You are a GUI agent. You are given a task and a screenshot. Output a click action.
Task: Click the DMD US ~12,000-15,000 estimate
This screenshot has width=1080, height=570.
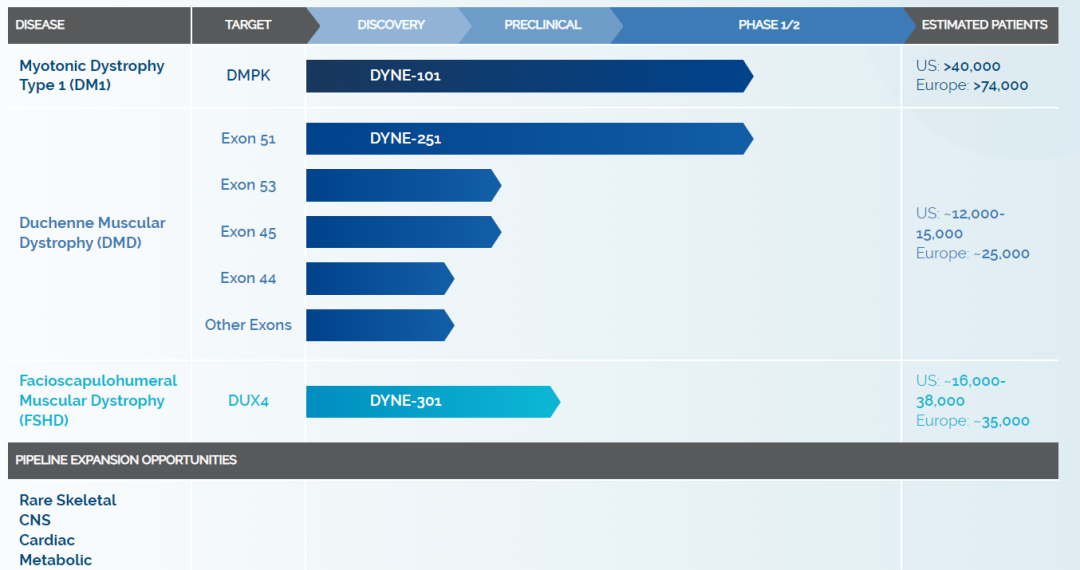(960, 224)
